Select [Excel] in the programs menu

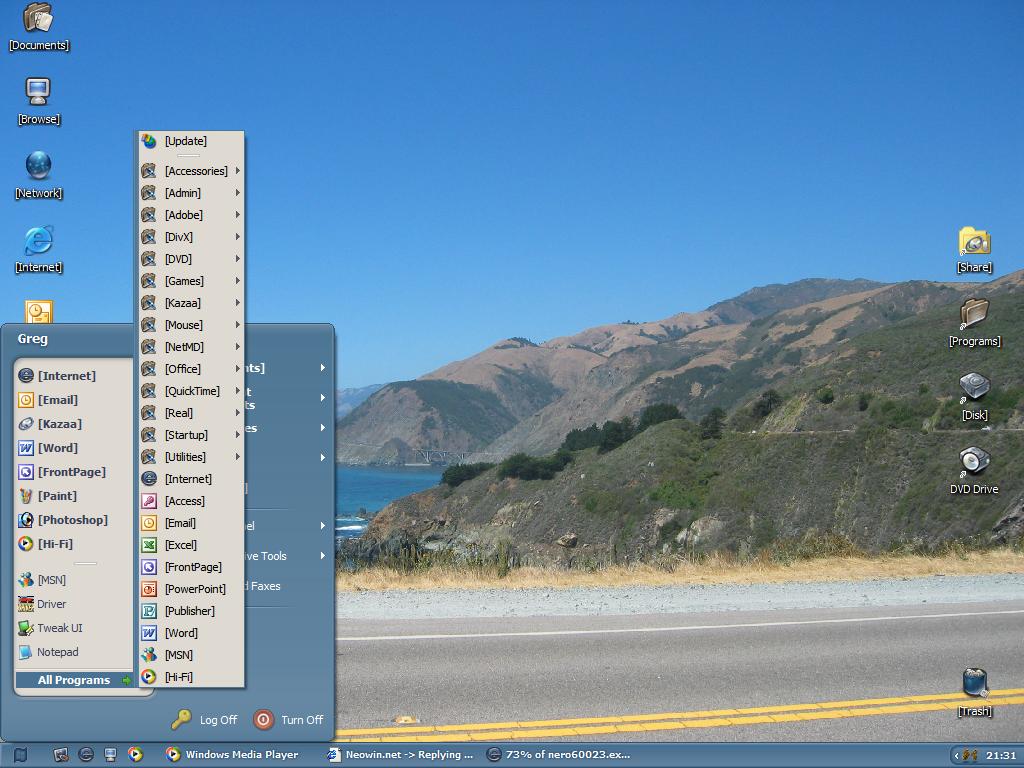tap(191, 545)
